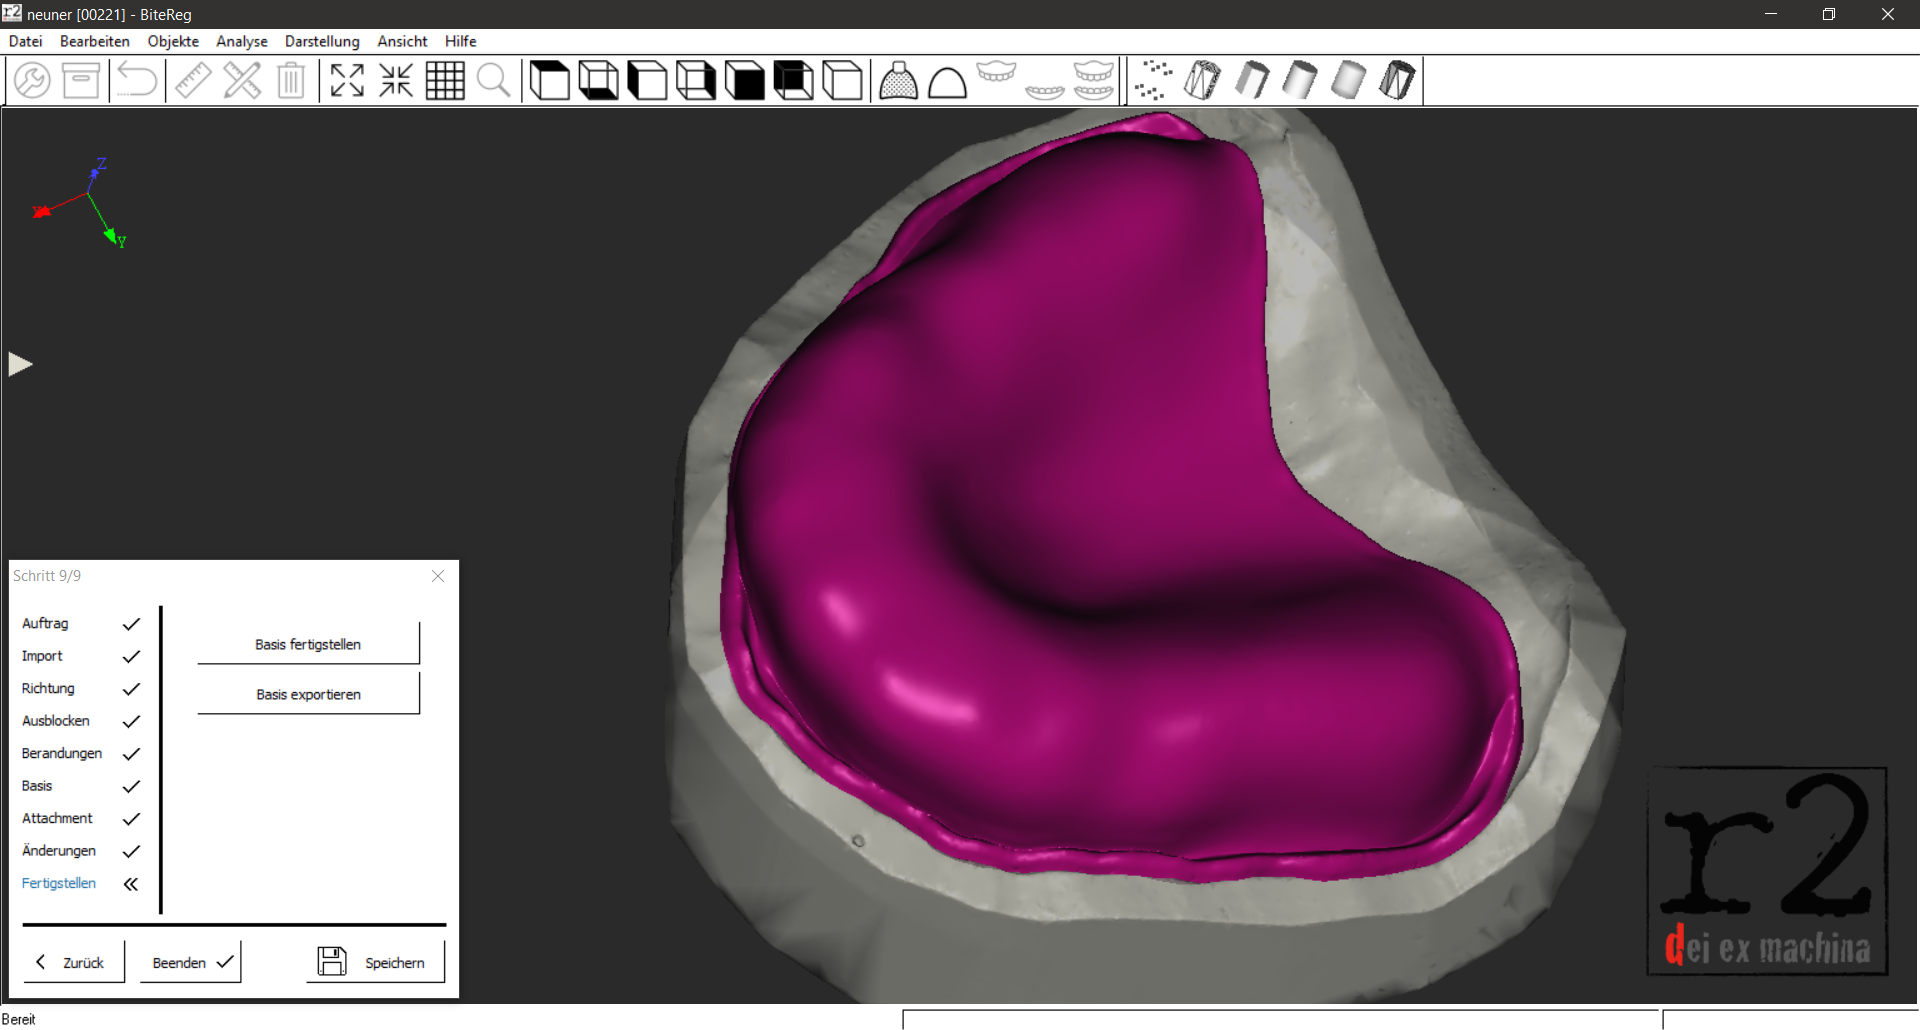The height and width of the screenshot is (1030, 1920).
Task: Open the Darstellung menu
Action: point(321,41)
